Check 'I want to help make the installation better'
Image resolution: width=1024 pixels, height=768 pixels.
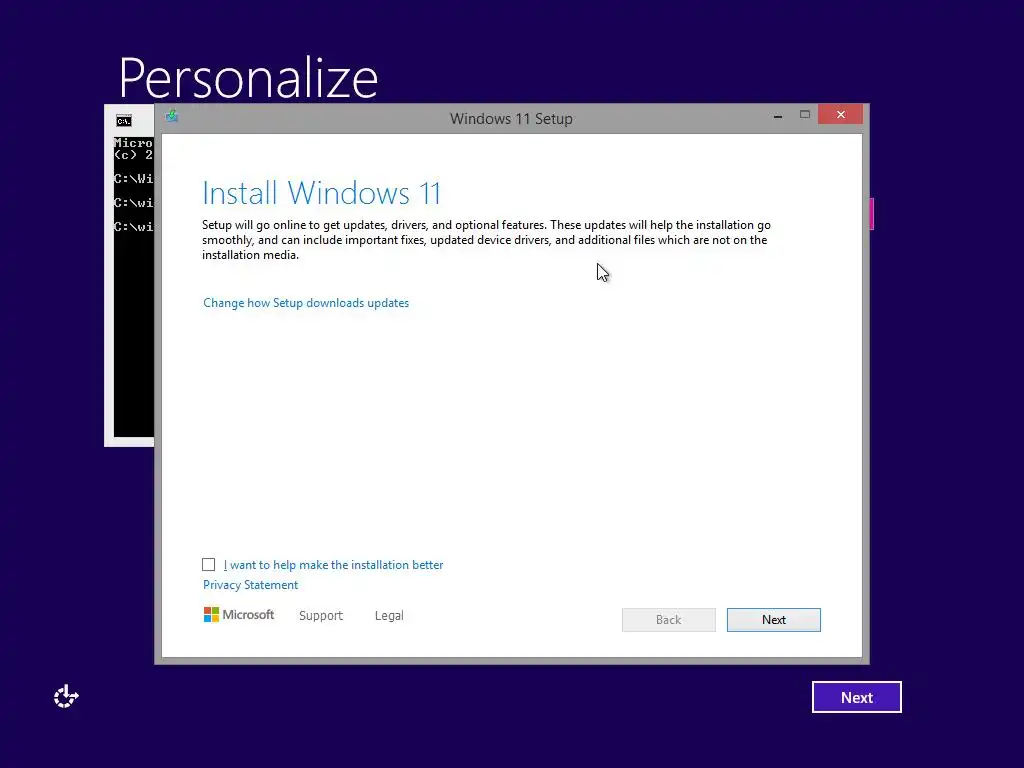[208, 564]
